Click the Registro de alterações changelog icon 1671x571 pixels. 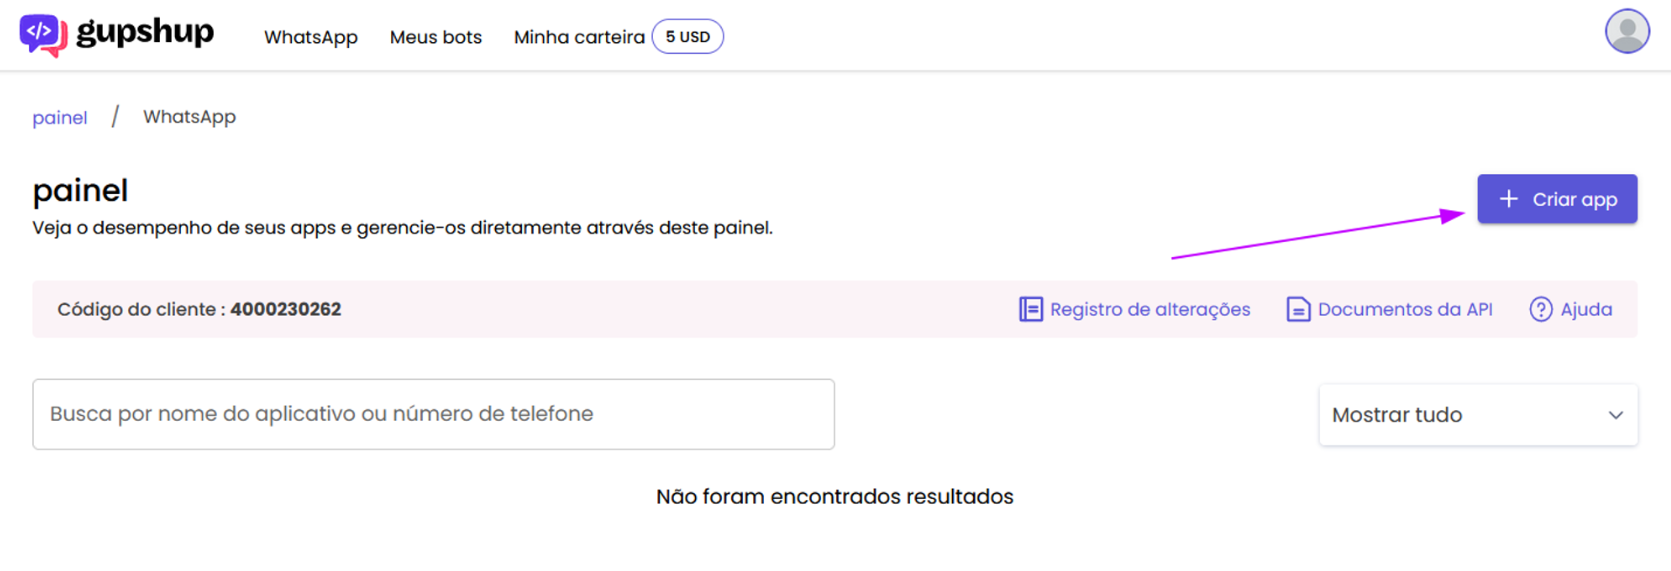(x=1031, y=309)
